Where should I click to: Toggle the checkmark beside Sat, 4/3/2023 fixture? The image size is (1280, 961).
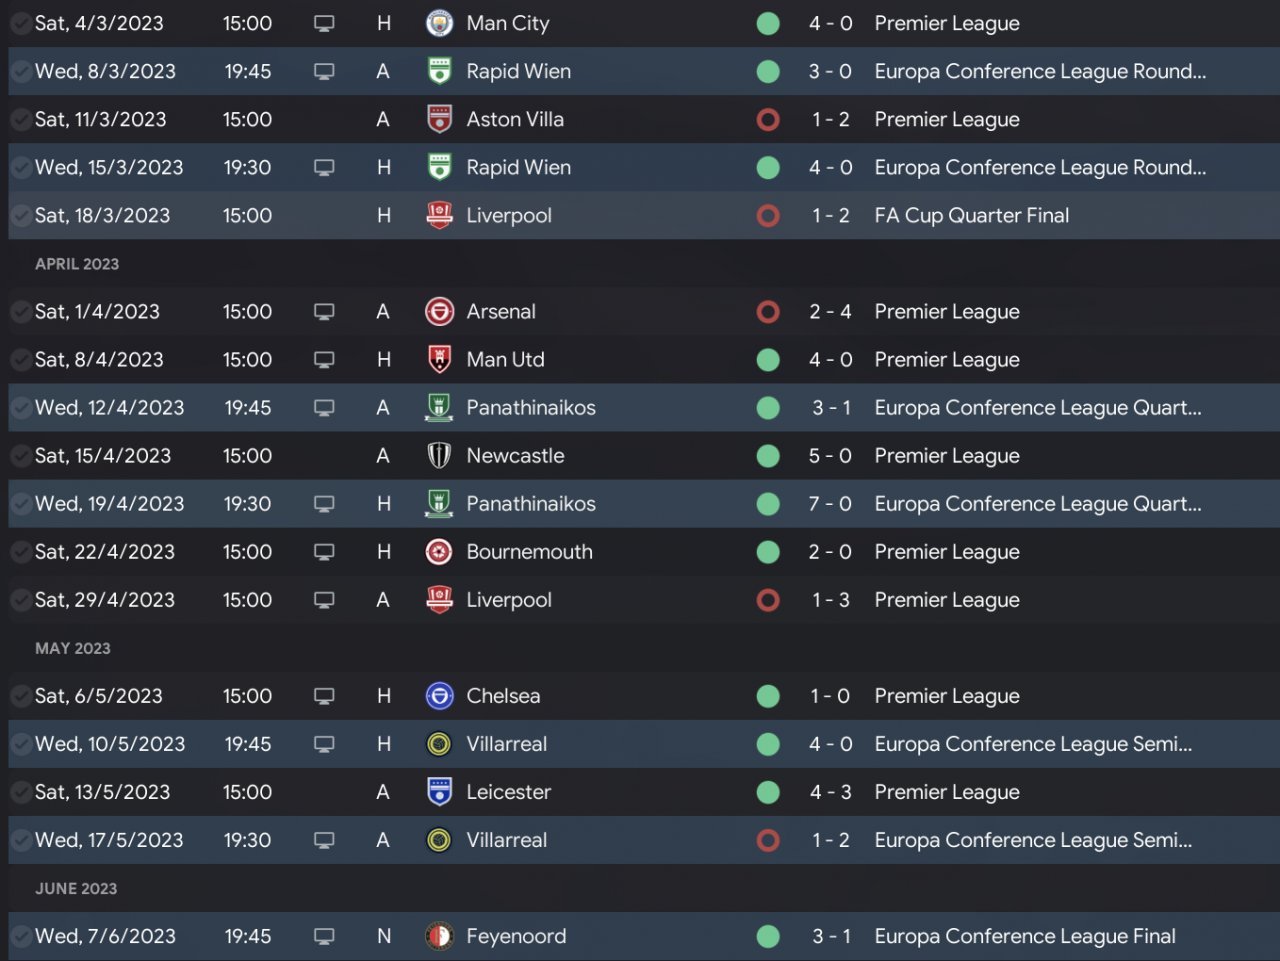tap(20, 23)
